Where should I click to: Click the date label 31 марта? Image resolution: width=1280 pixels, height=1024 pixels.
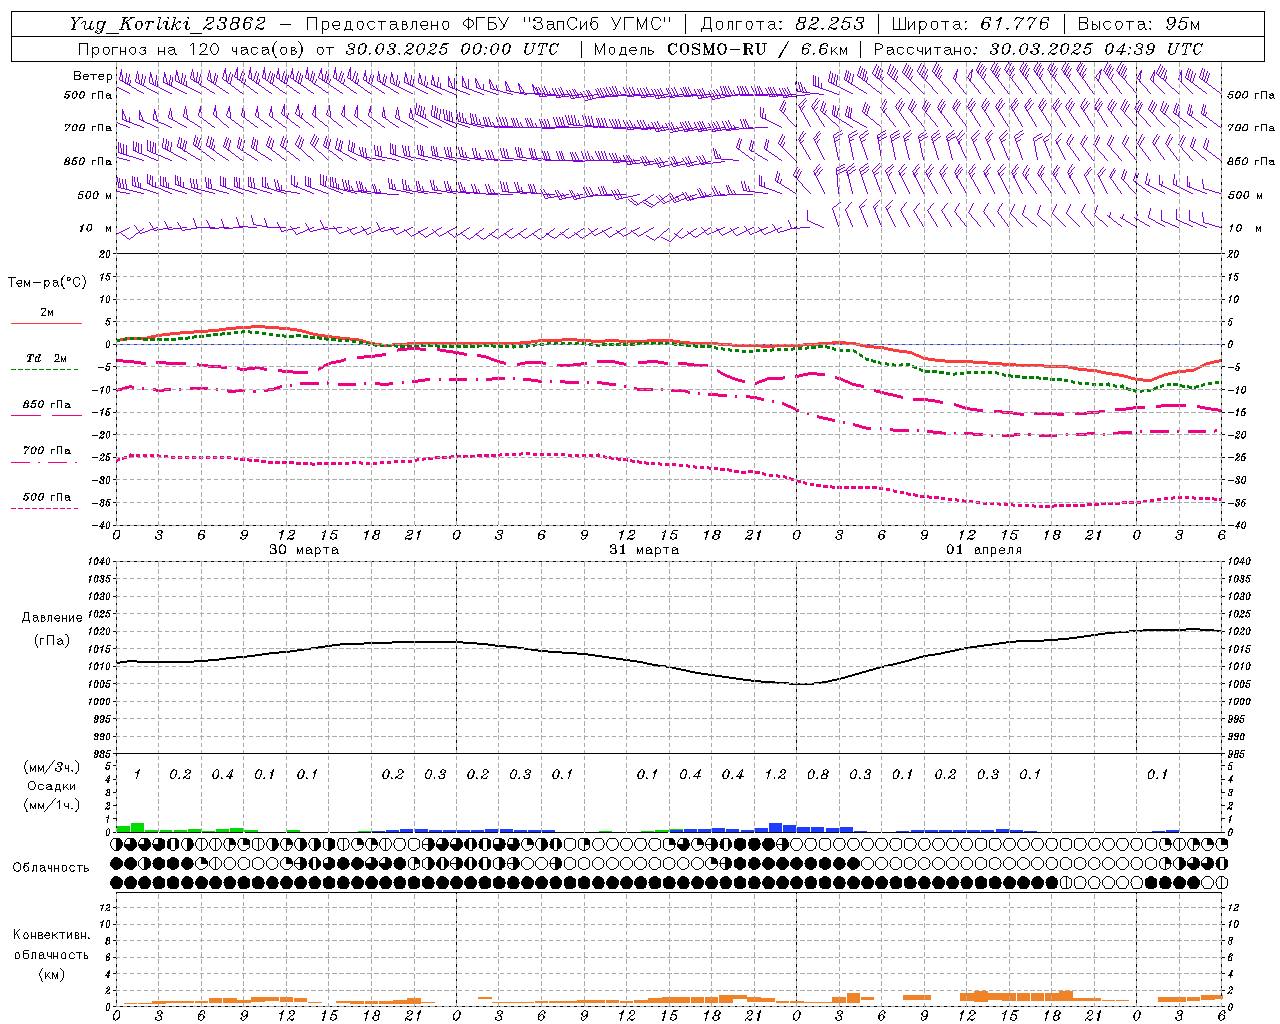[x=644, y=550]
